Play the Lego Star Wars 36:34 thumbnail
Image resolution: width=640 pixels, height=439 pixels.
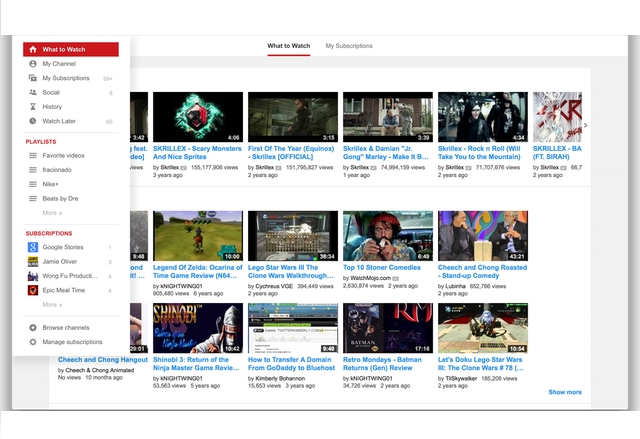[x=293, y=236]
